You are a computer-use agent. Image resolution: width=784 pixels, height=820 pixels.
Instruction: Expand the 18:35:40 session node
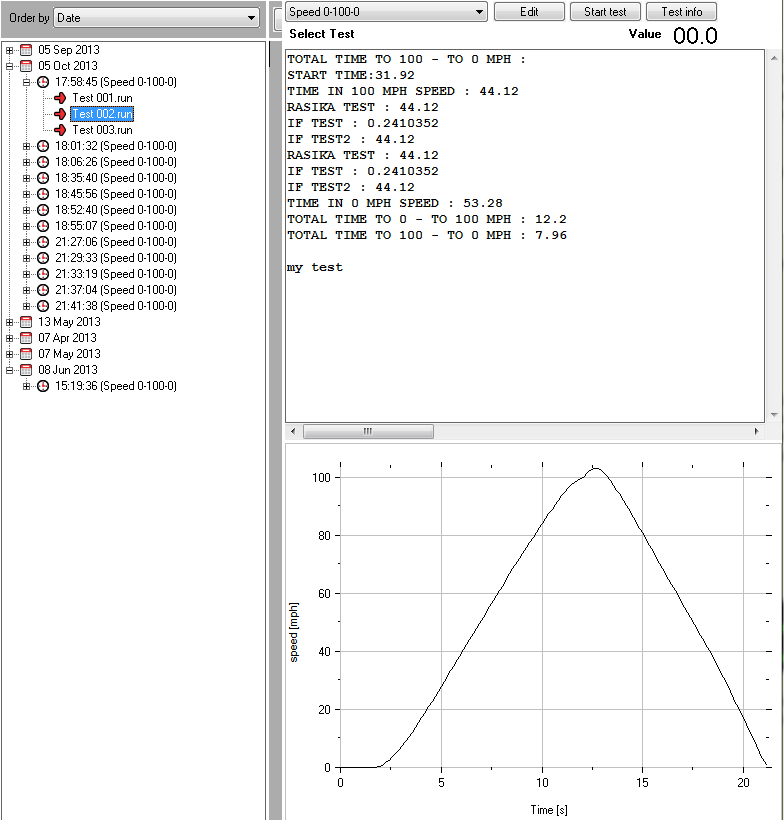point(27,178)
